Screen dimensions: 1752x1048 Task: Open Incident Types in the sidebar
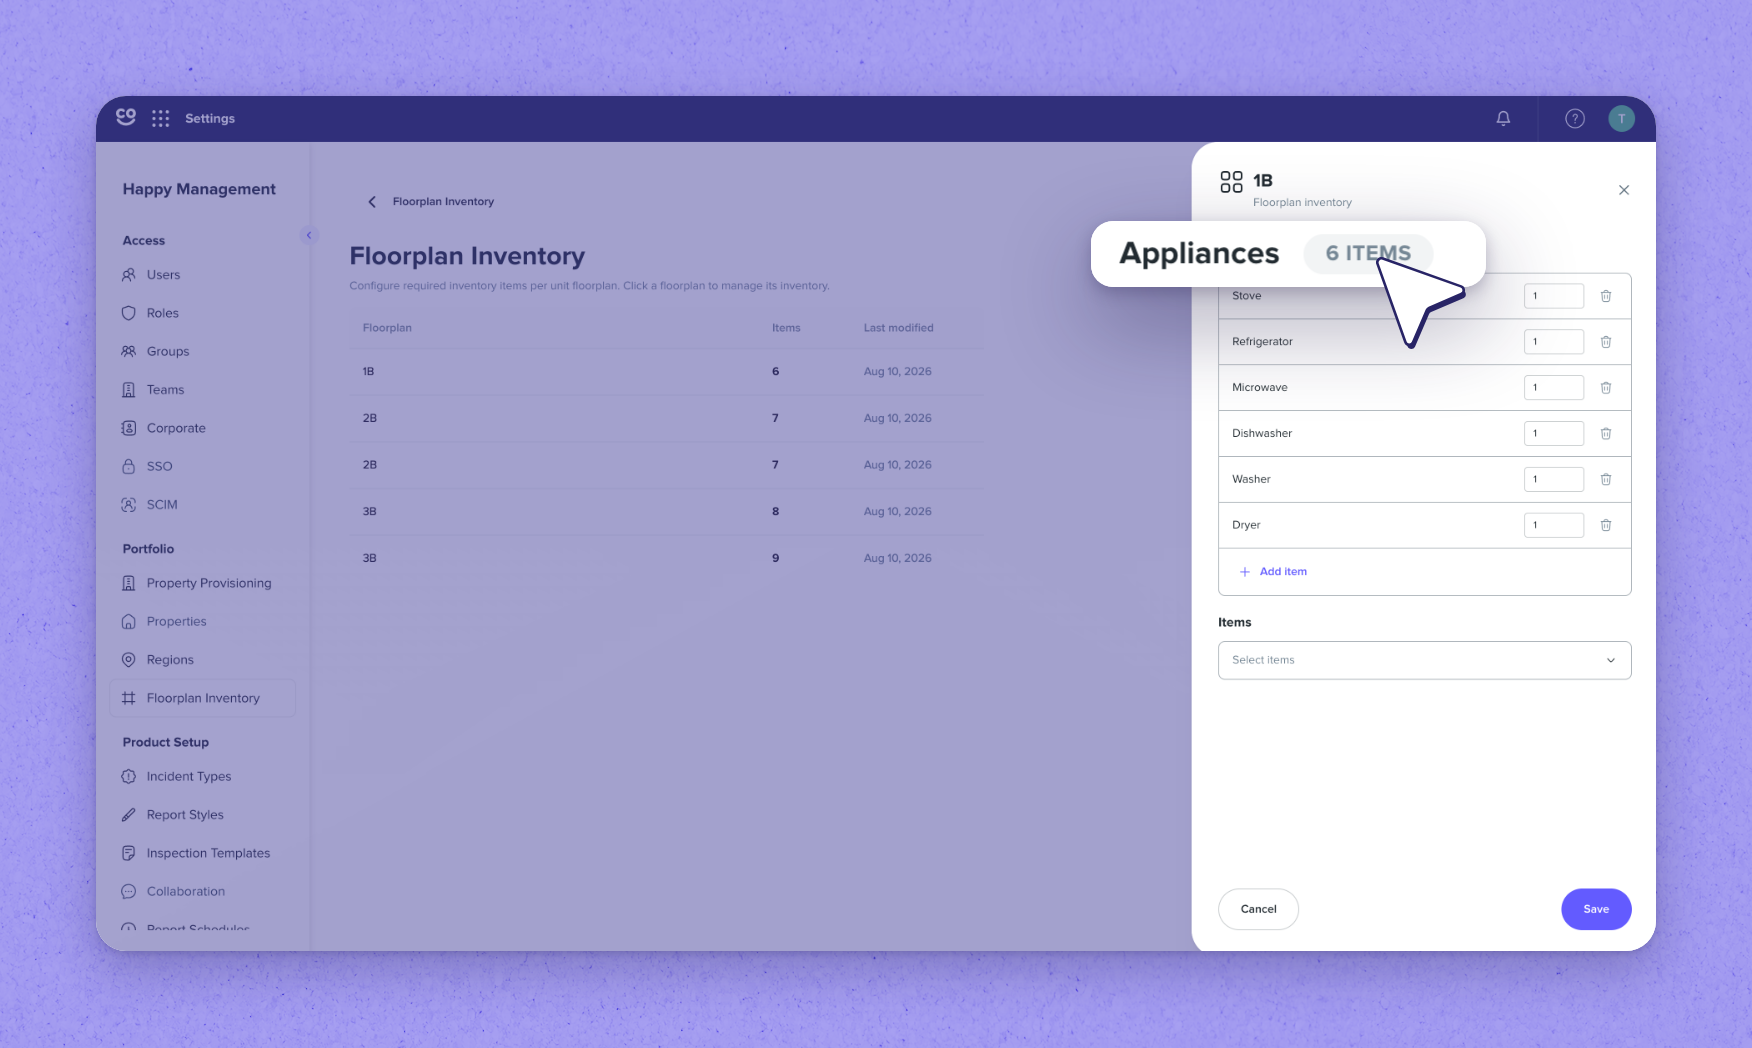(188, 777)
